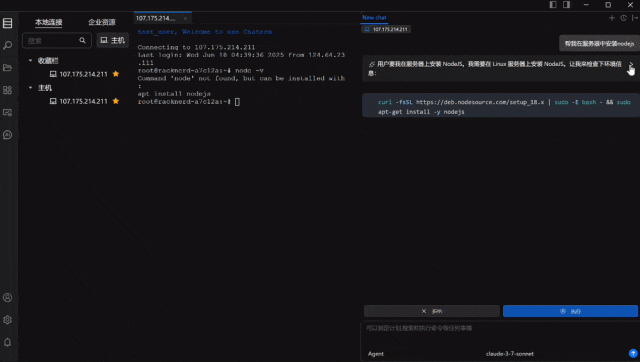Open the settings gear icon in the sidebar

[x=7, y=320]
